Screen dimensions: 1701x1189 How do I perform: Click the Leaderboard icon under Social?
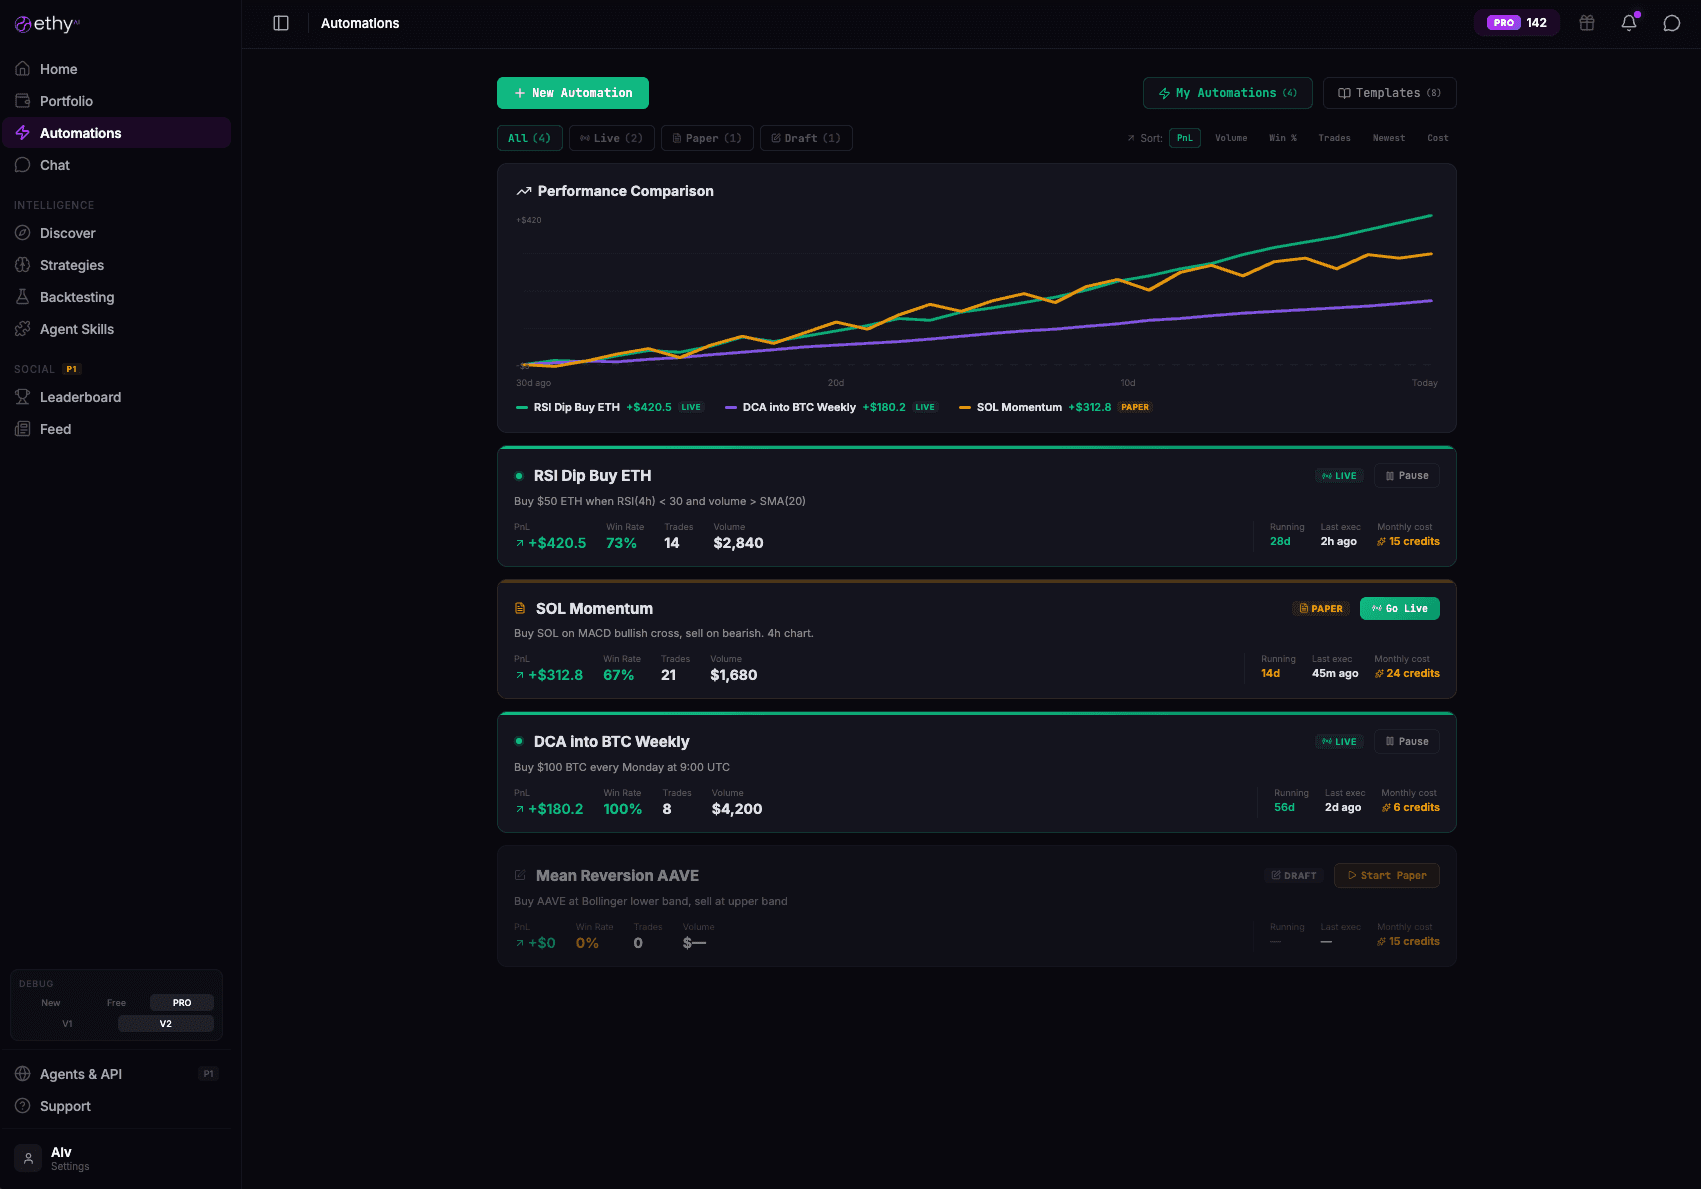click(23, 396)
